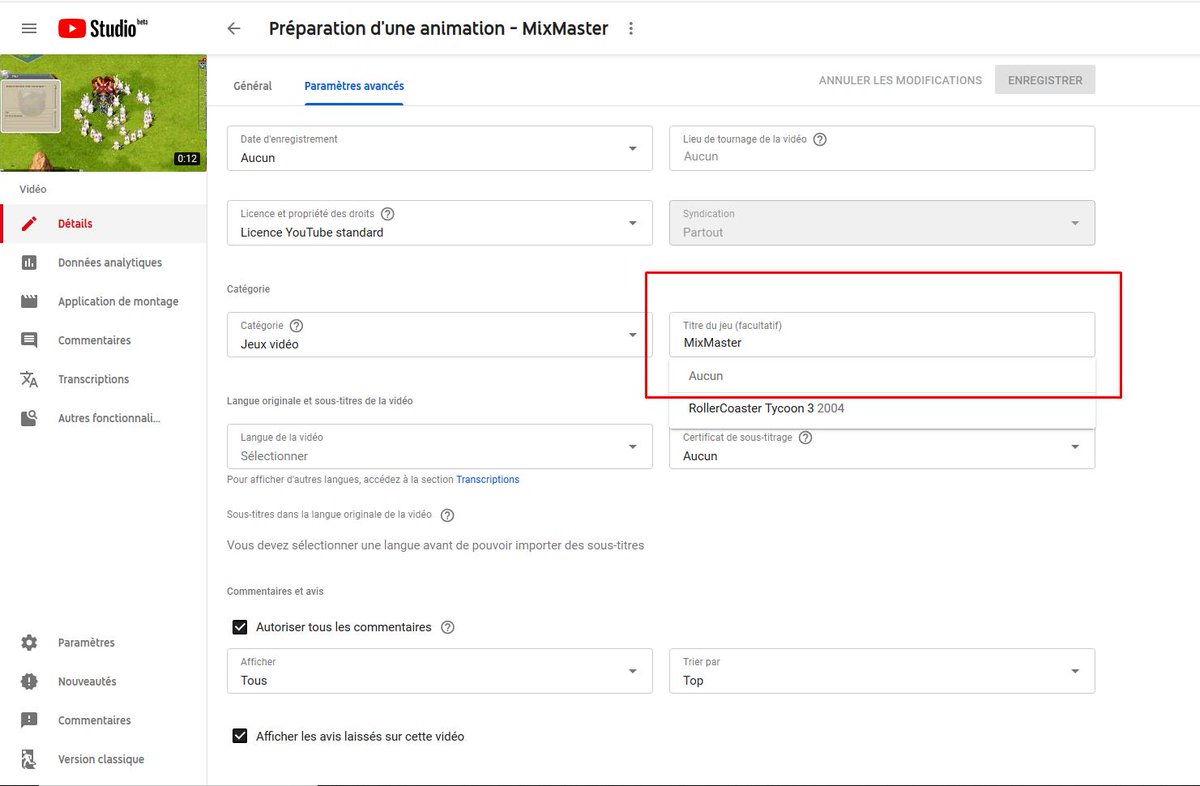Screen dimensions: 1200x786
Task: Click the pencil icon for Détails
Action: [29, 224]
